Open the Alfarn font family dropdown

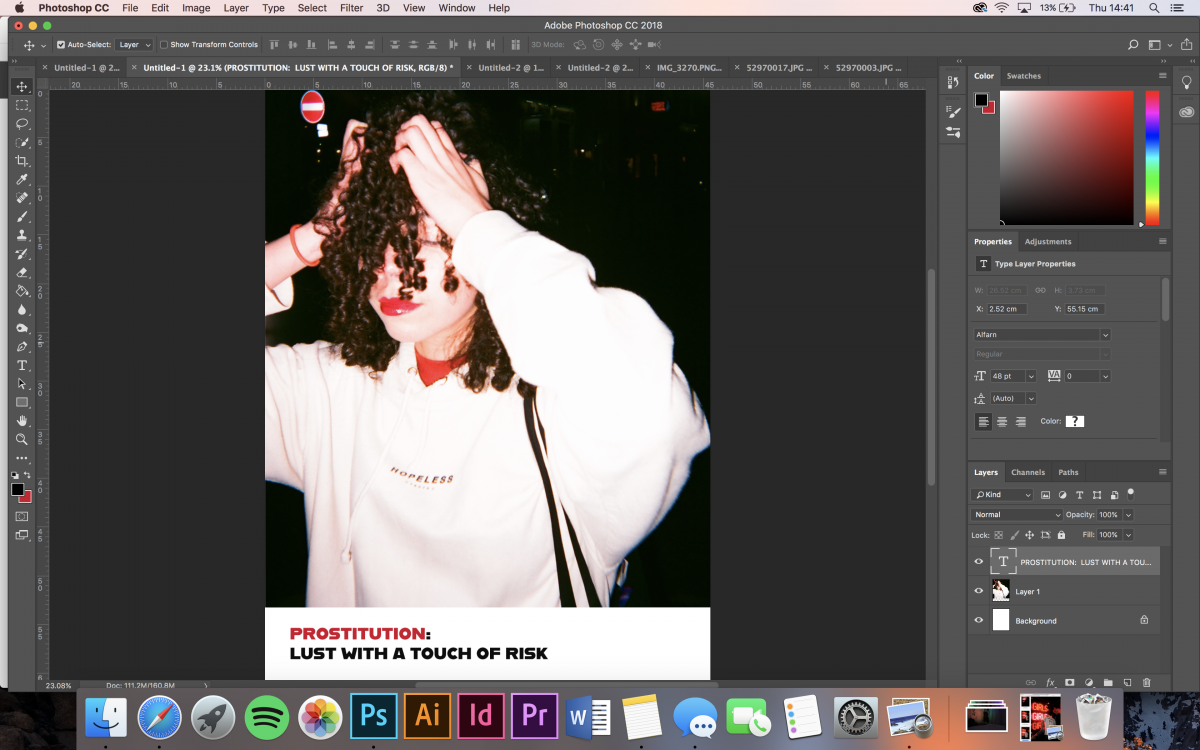1104,335
